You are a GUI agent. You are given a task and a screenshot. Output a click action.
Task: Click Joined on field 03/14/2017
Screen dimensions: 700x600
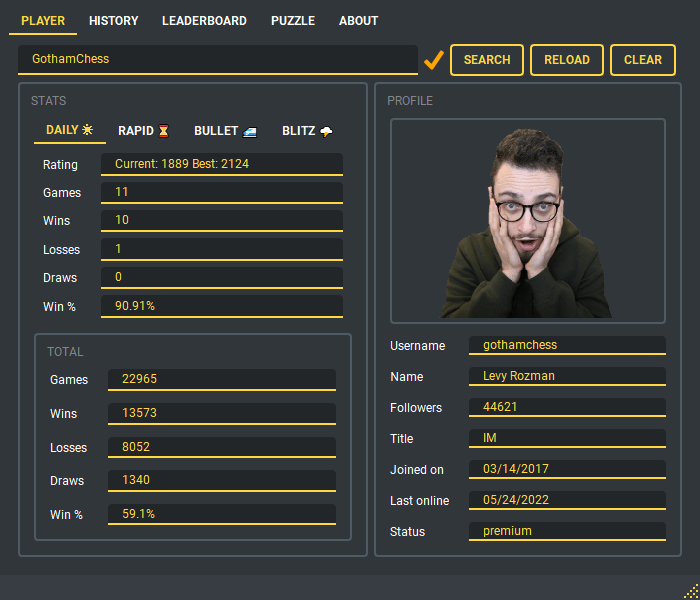click(567, 470)
